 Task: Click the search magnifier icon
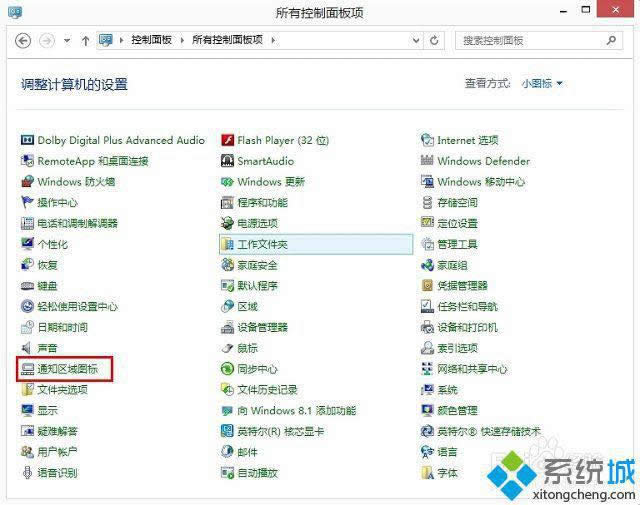click(x=611, y=40)
